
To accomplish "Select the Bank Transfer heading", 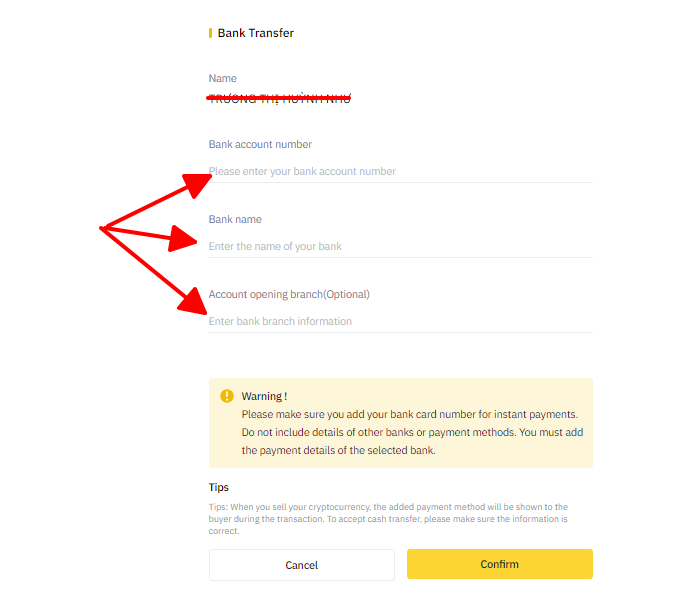I will (x=256, y=33).
